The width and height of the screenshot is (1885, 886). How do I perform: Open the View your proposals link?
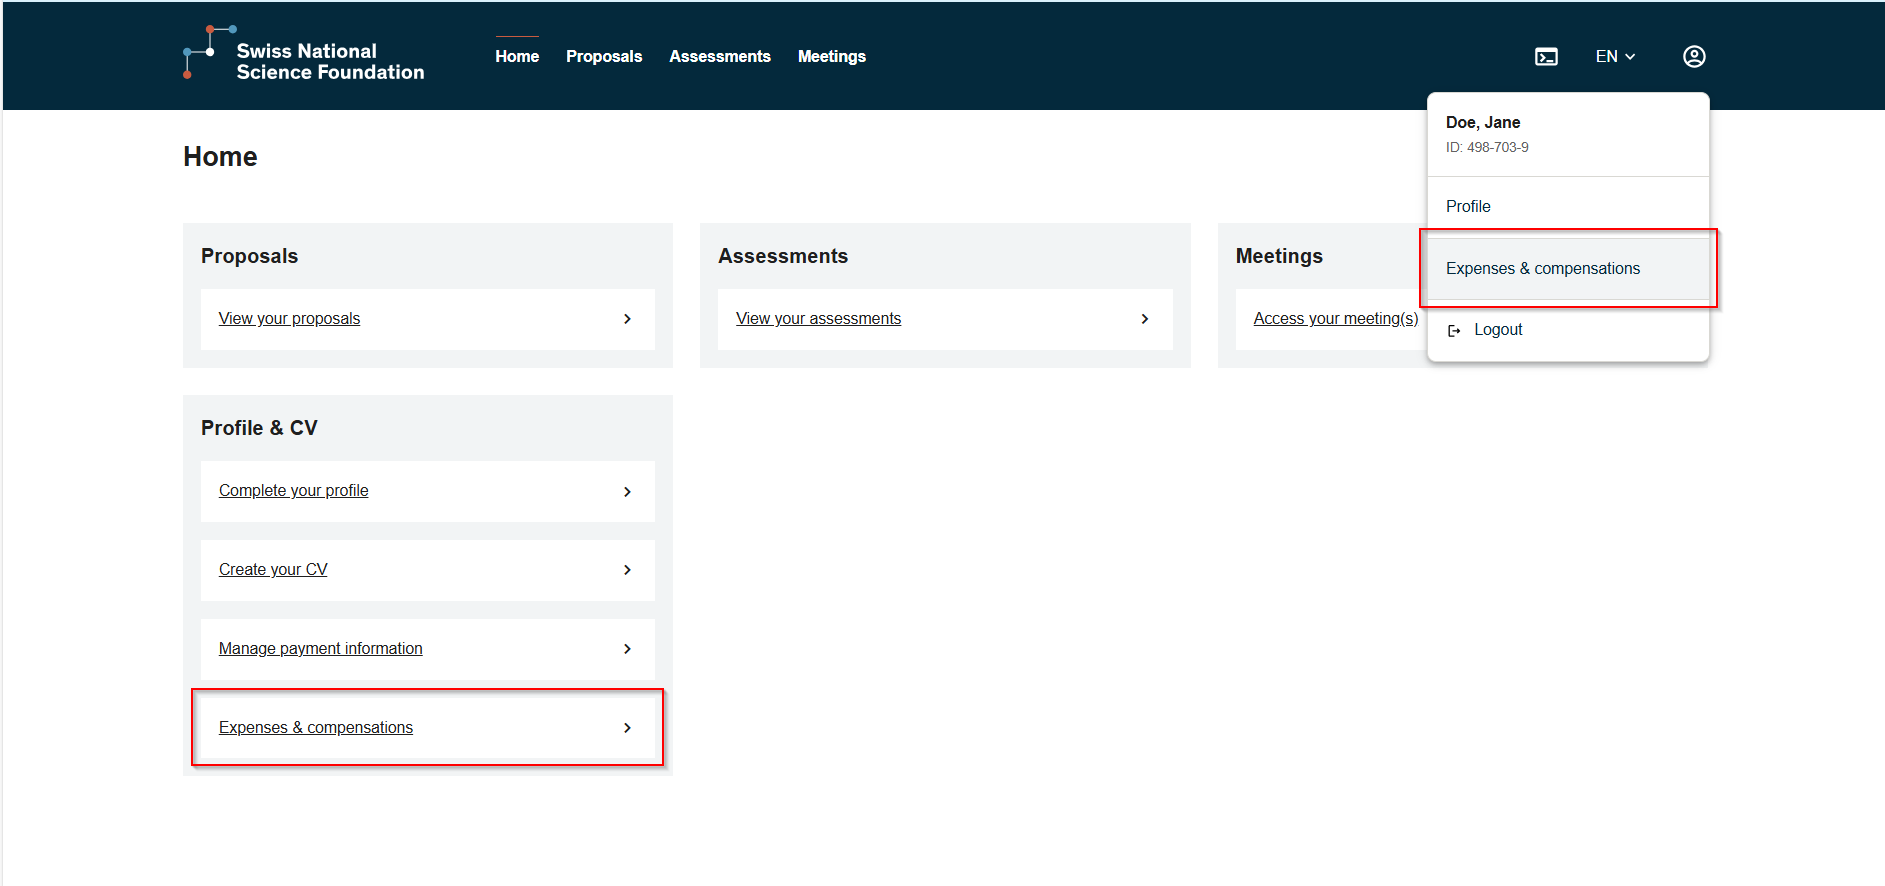click(x=289, y=319)
